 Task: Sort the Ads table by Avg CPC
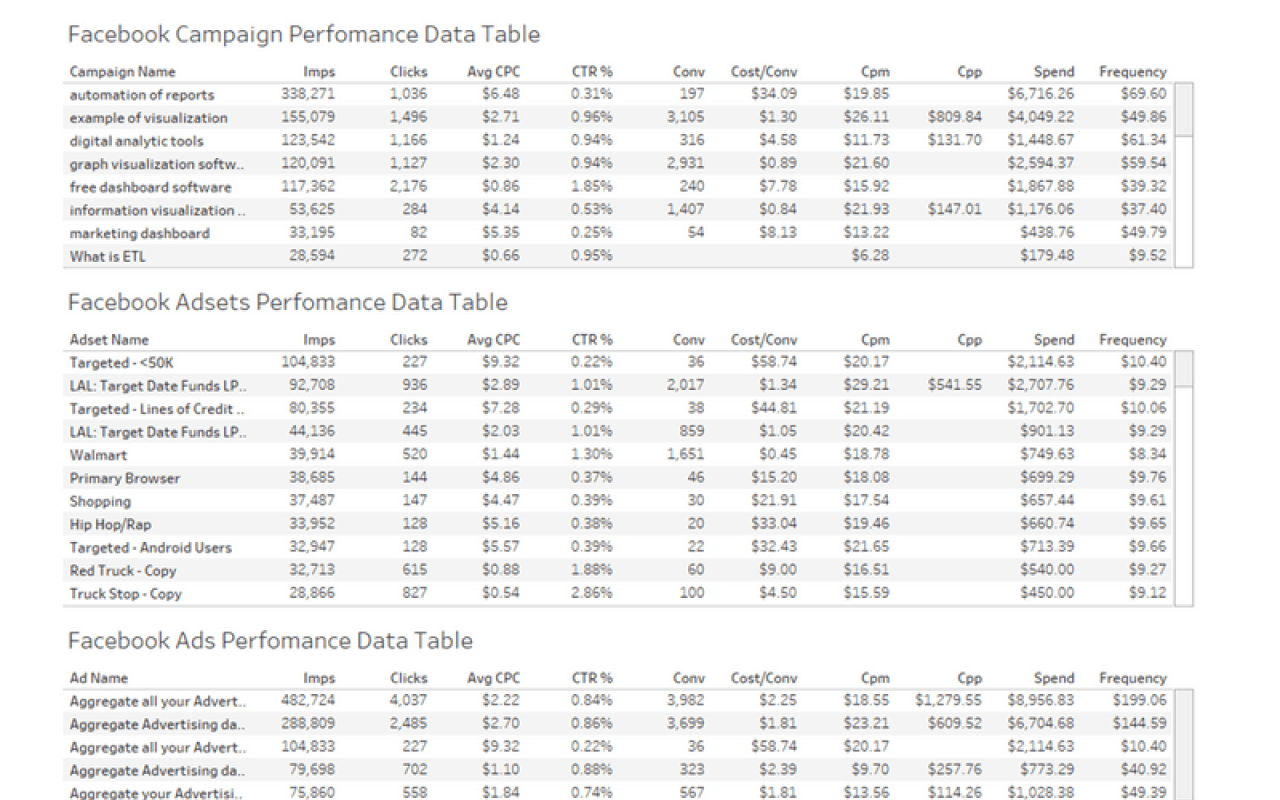pos(492,677)
